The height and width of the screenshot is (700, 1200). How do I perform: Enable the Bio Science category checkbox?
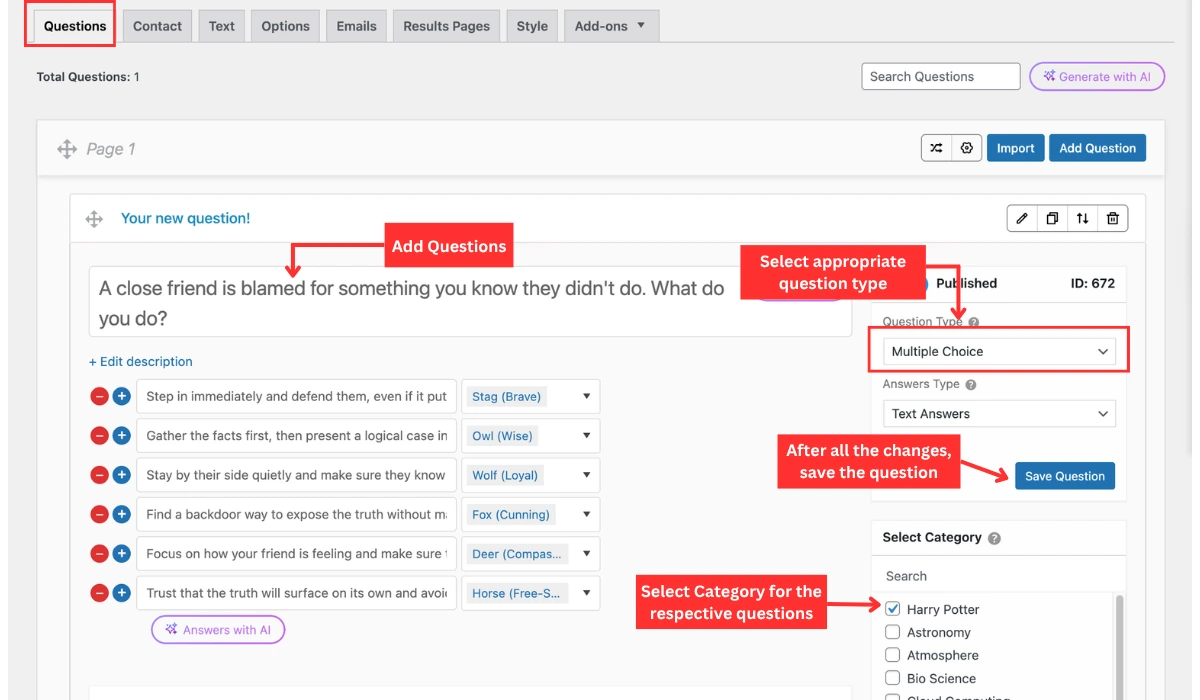pyautogui.click(x=893, y=678)
